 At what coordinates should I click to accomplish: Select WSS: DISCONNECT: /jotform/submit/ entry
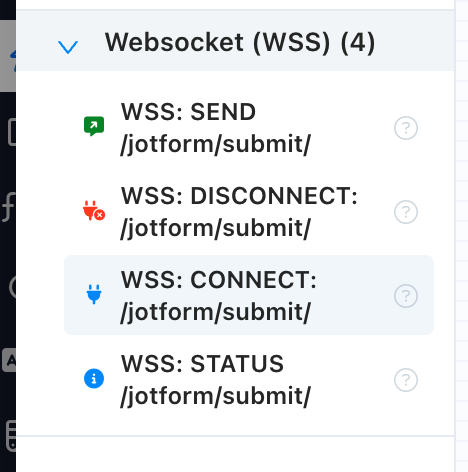(x=249, y=212)
